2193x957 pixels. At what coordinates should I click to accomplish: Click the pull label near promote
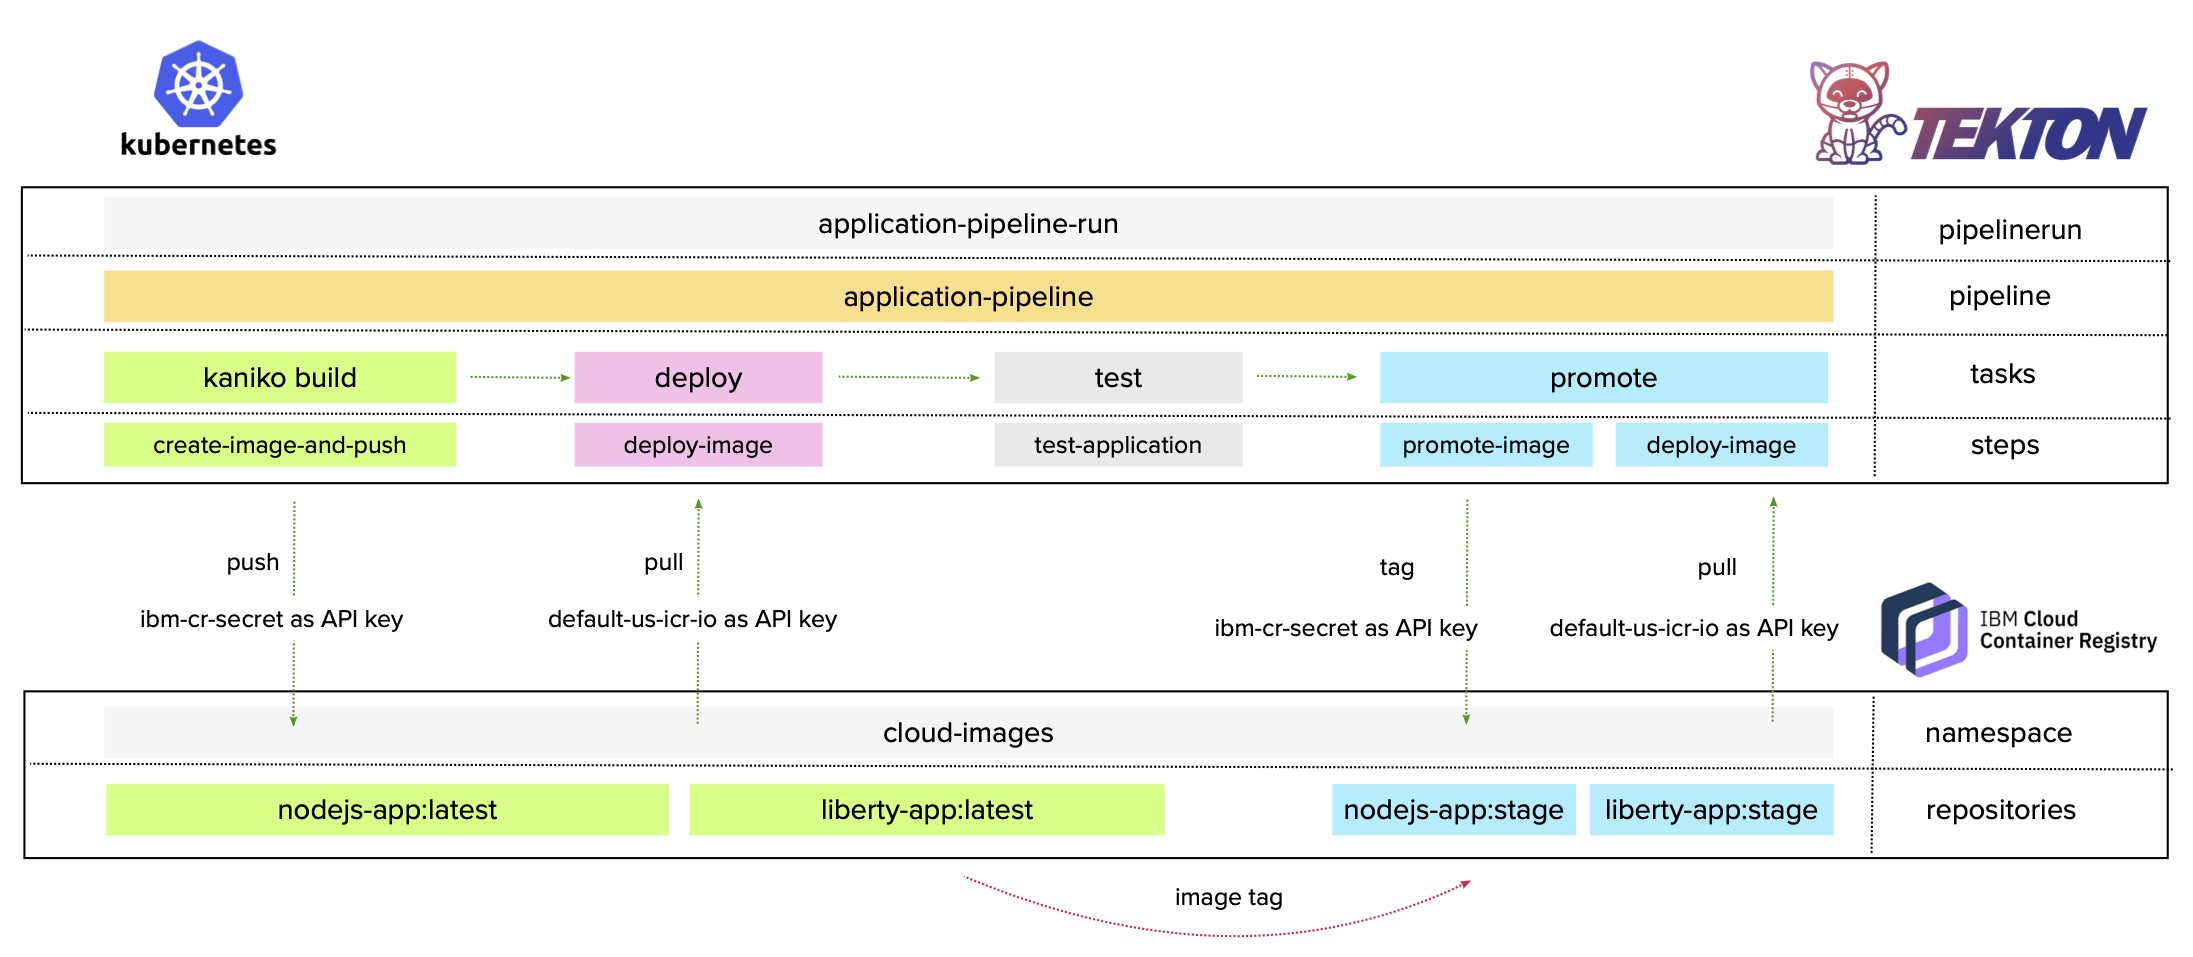pos(1717,567)
